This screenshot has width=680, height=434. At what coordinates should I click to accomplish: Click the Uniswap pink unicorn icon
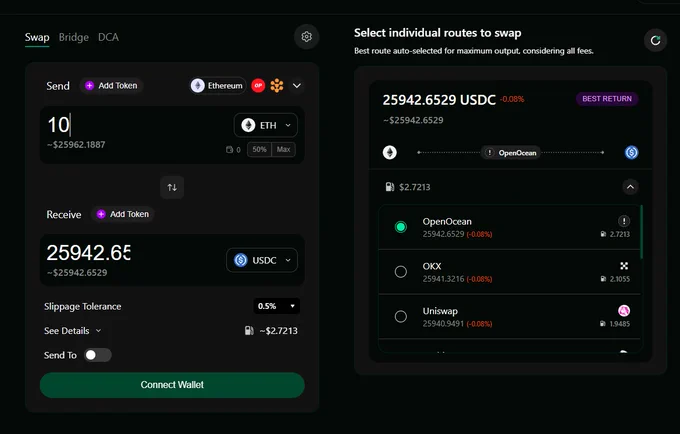[624, 310]
